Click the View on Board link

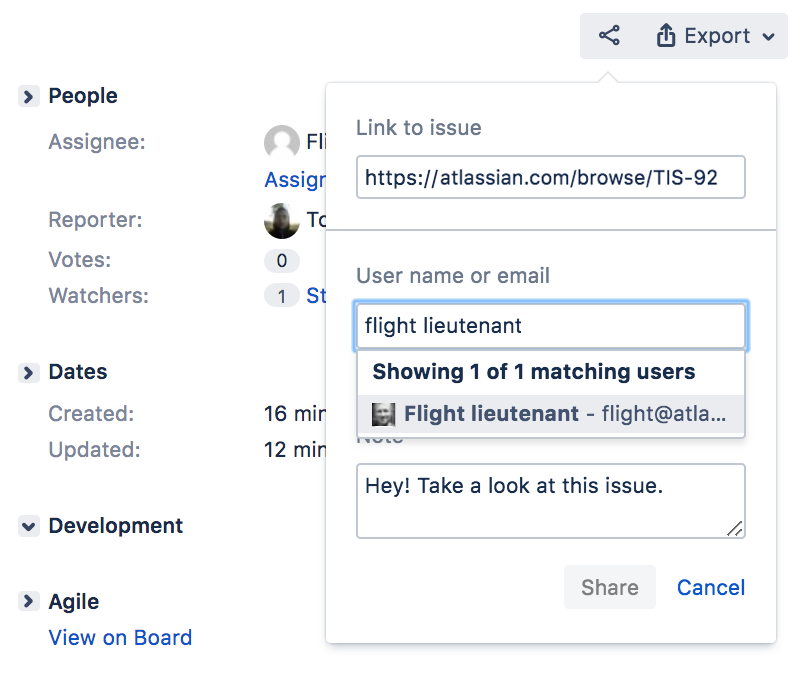(120, 638)
